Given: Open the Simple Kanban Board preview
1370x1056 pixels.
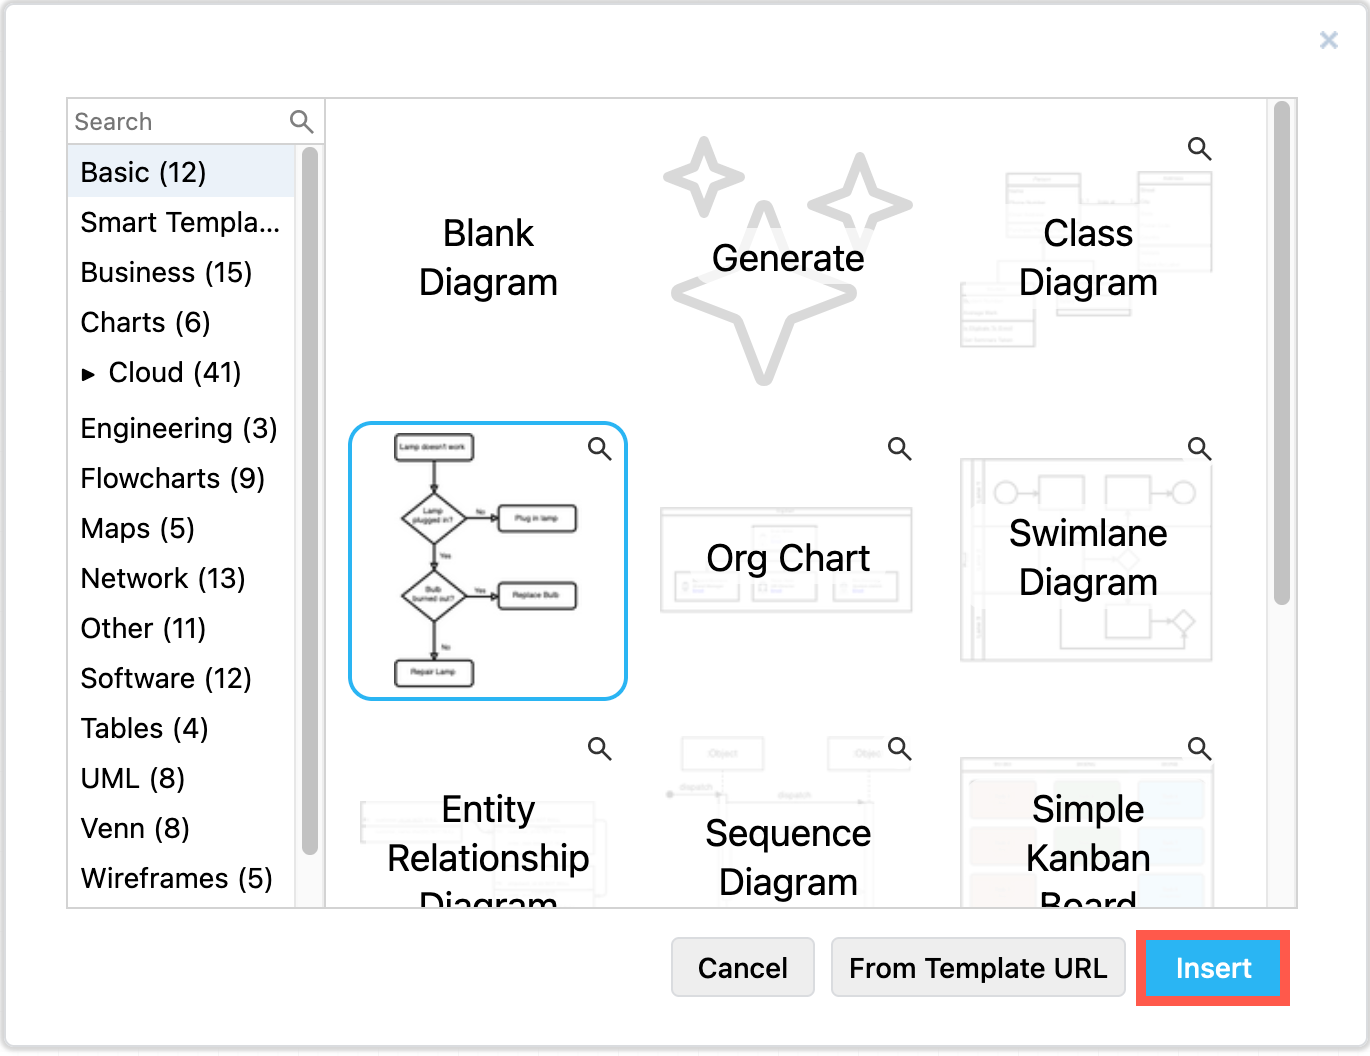Looking at the screenshot, I should (1199, 749).
